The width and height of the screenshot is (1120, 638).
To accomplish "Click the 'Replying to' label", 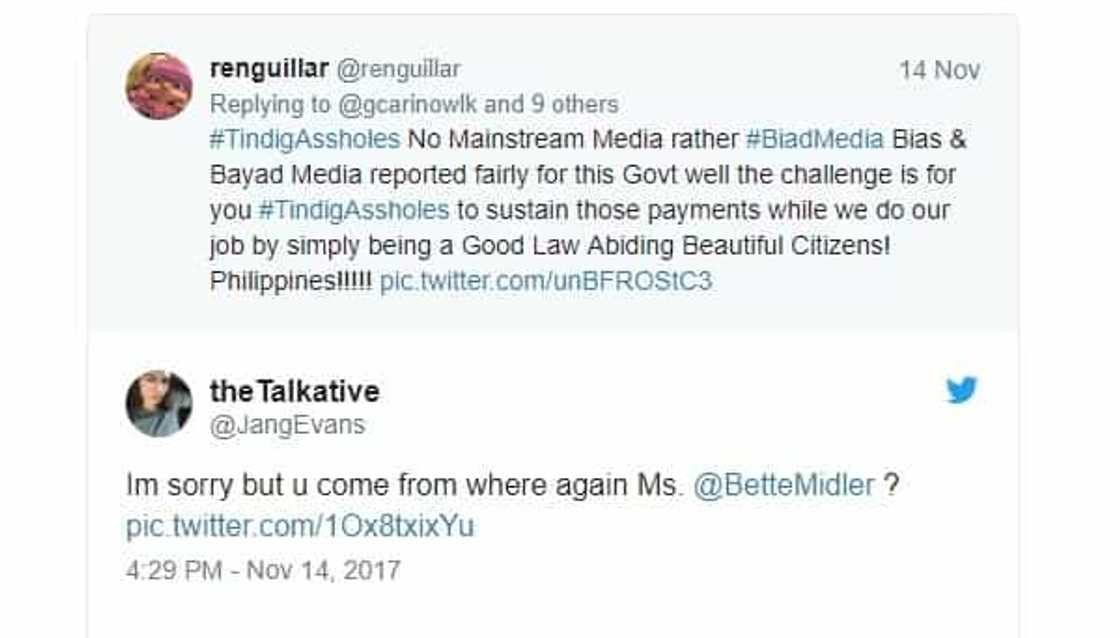I will 267,104.
